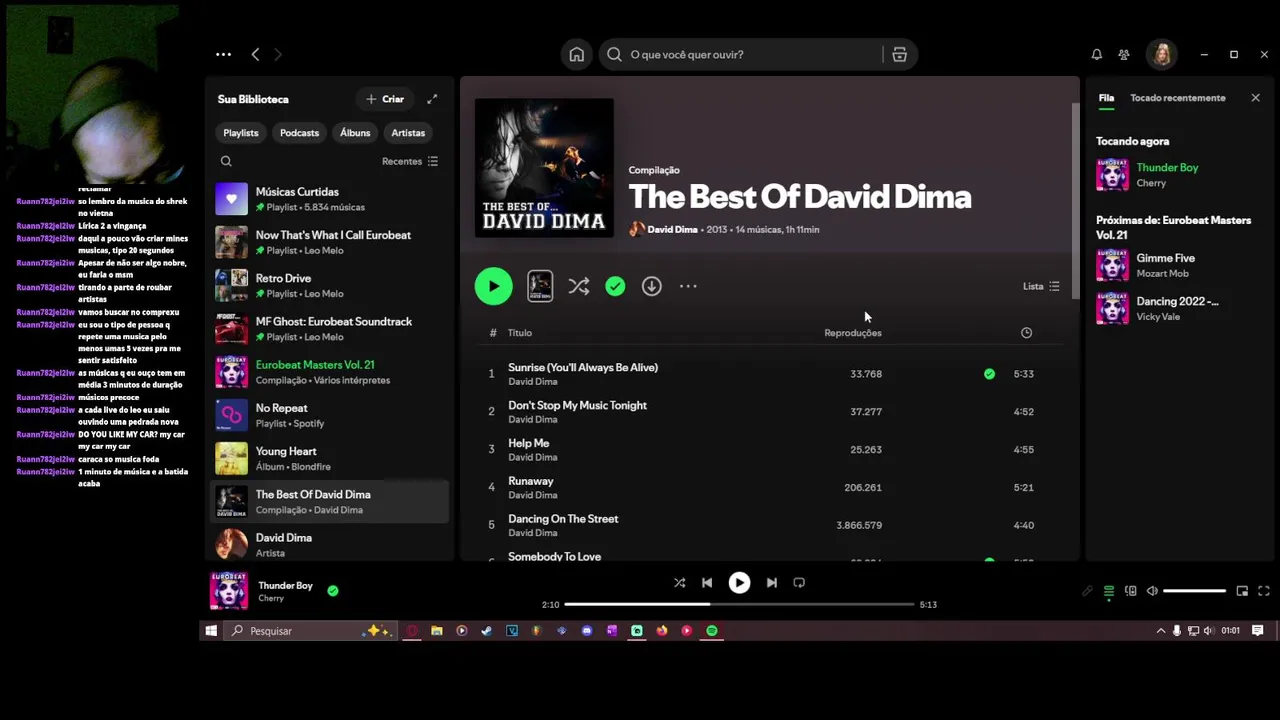This screenshot has height=720, width=1280.
Task: Open Eurobeat Masters Vol. 21 compilation
Action: 330,372
